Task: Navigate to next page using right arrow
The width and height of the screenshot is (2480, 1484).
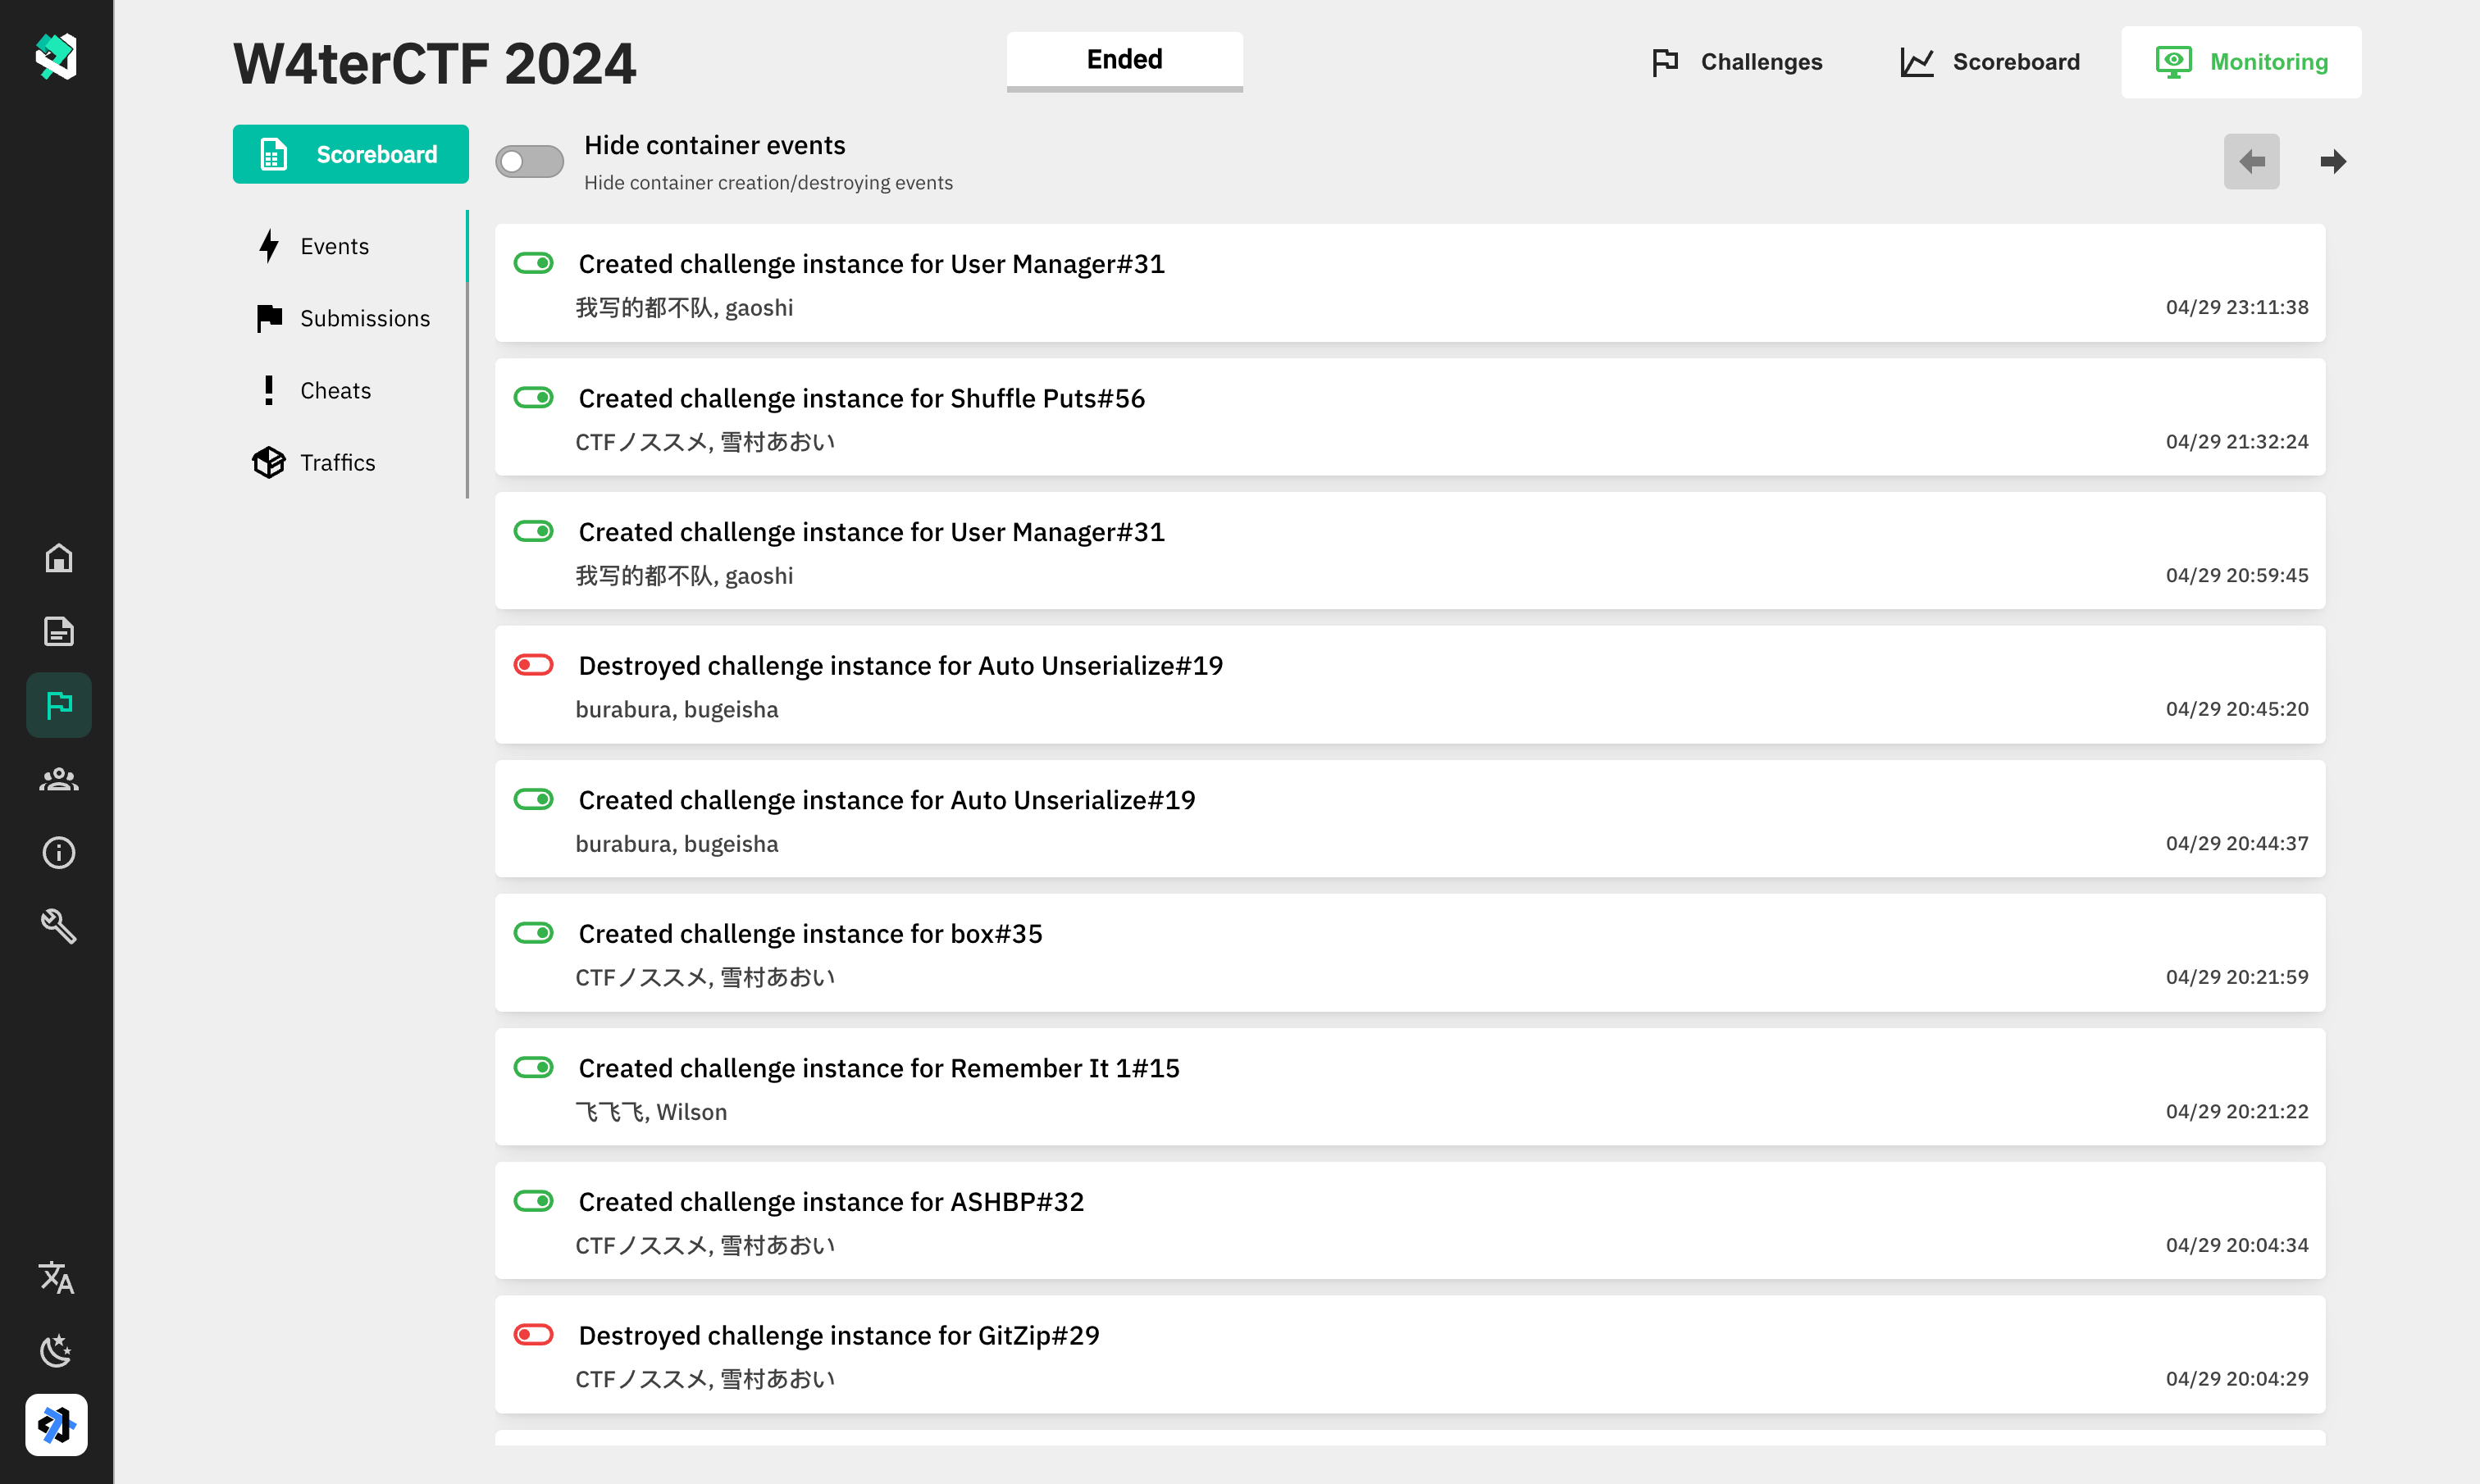Action: (2335, 161)
